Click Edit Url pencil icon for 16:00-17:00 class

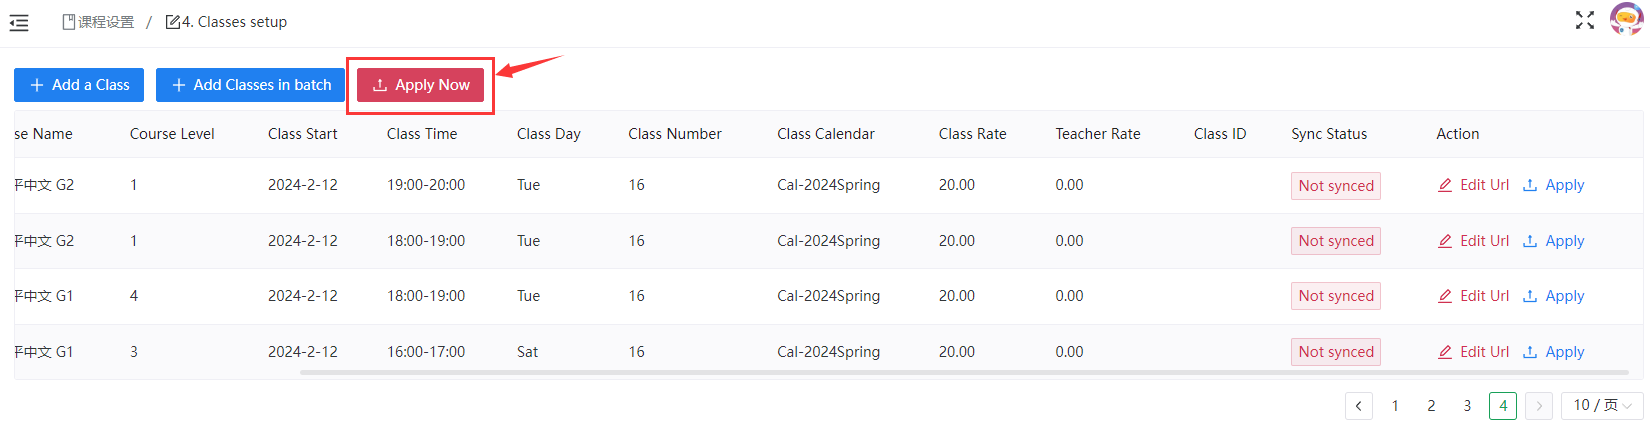click(x=1445, y=352)
